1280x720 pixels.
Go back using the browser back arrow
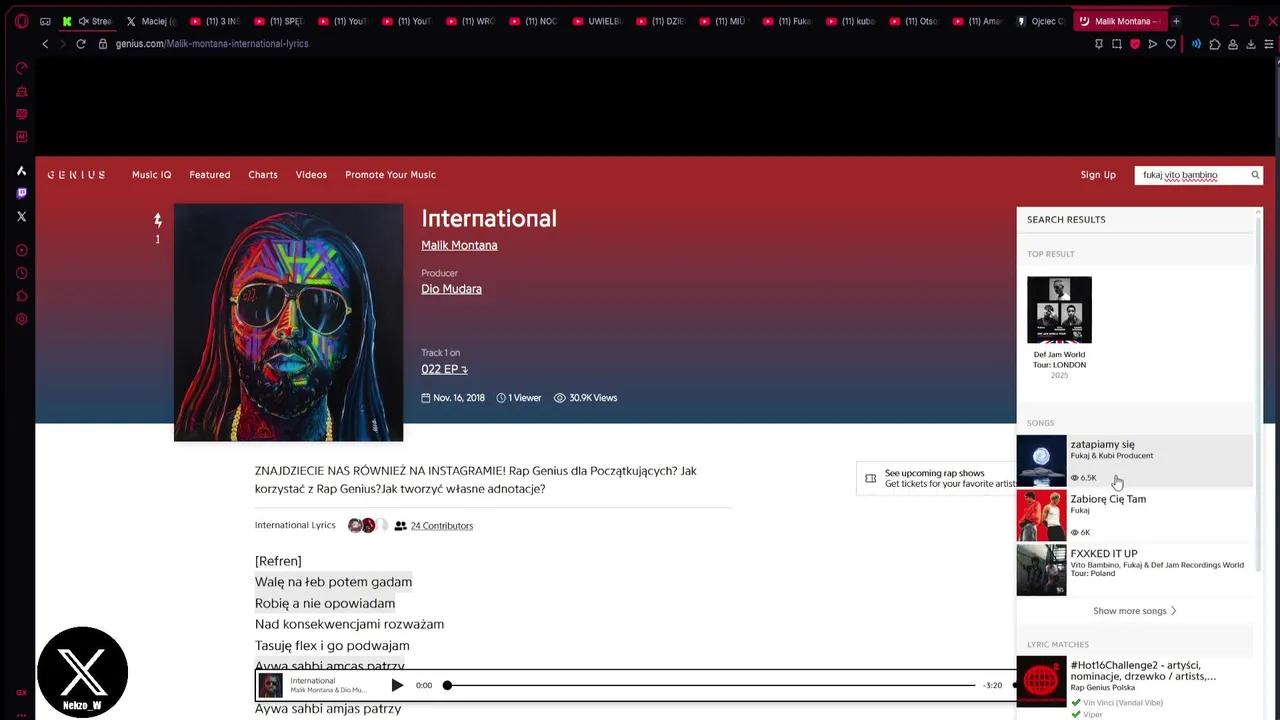tap(45, 44)
